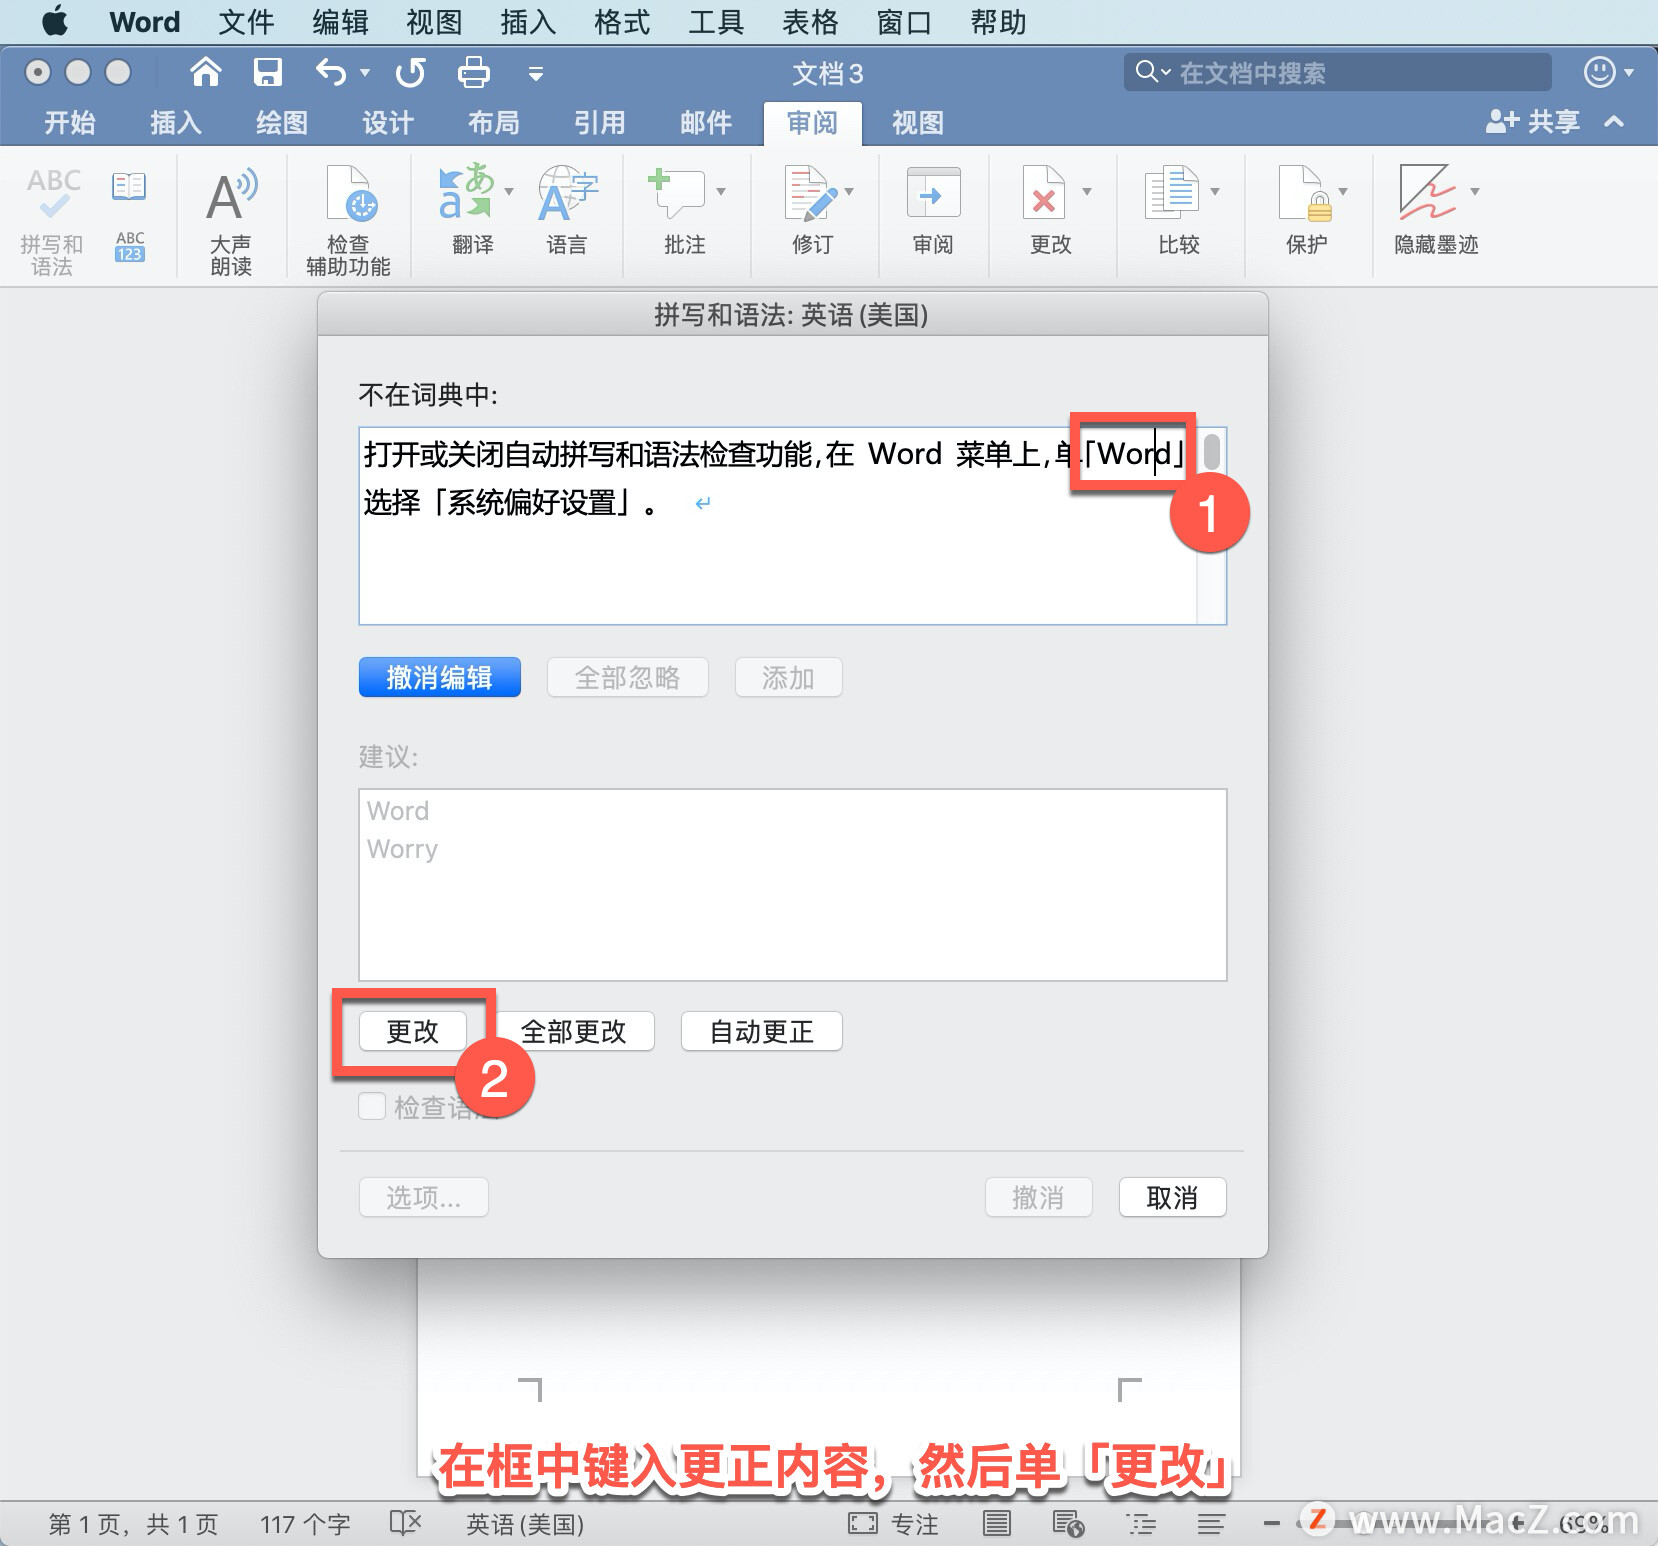Image resolution: width=1658 pixels, height=1546 pixels.
Task: Open the Insert (插入) ribbon tab
Action: pos(176,123)
